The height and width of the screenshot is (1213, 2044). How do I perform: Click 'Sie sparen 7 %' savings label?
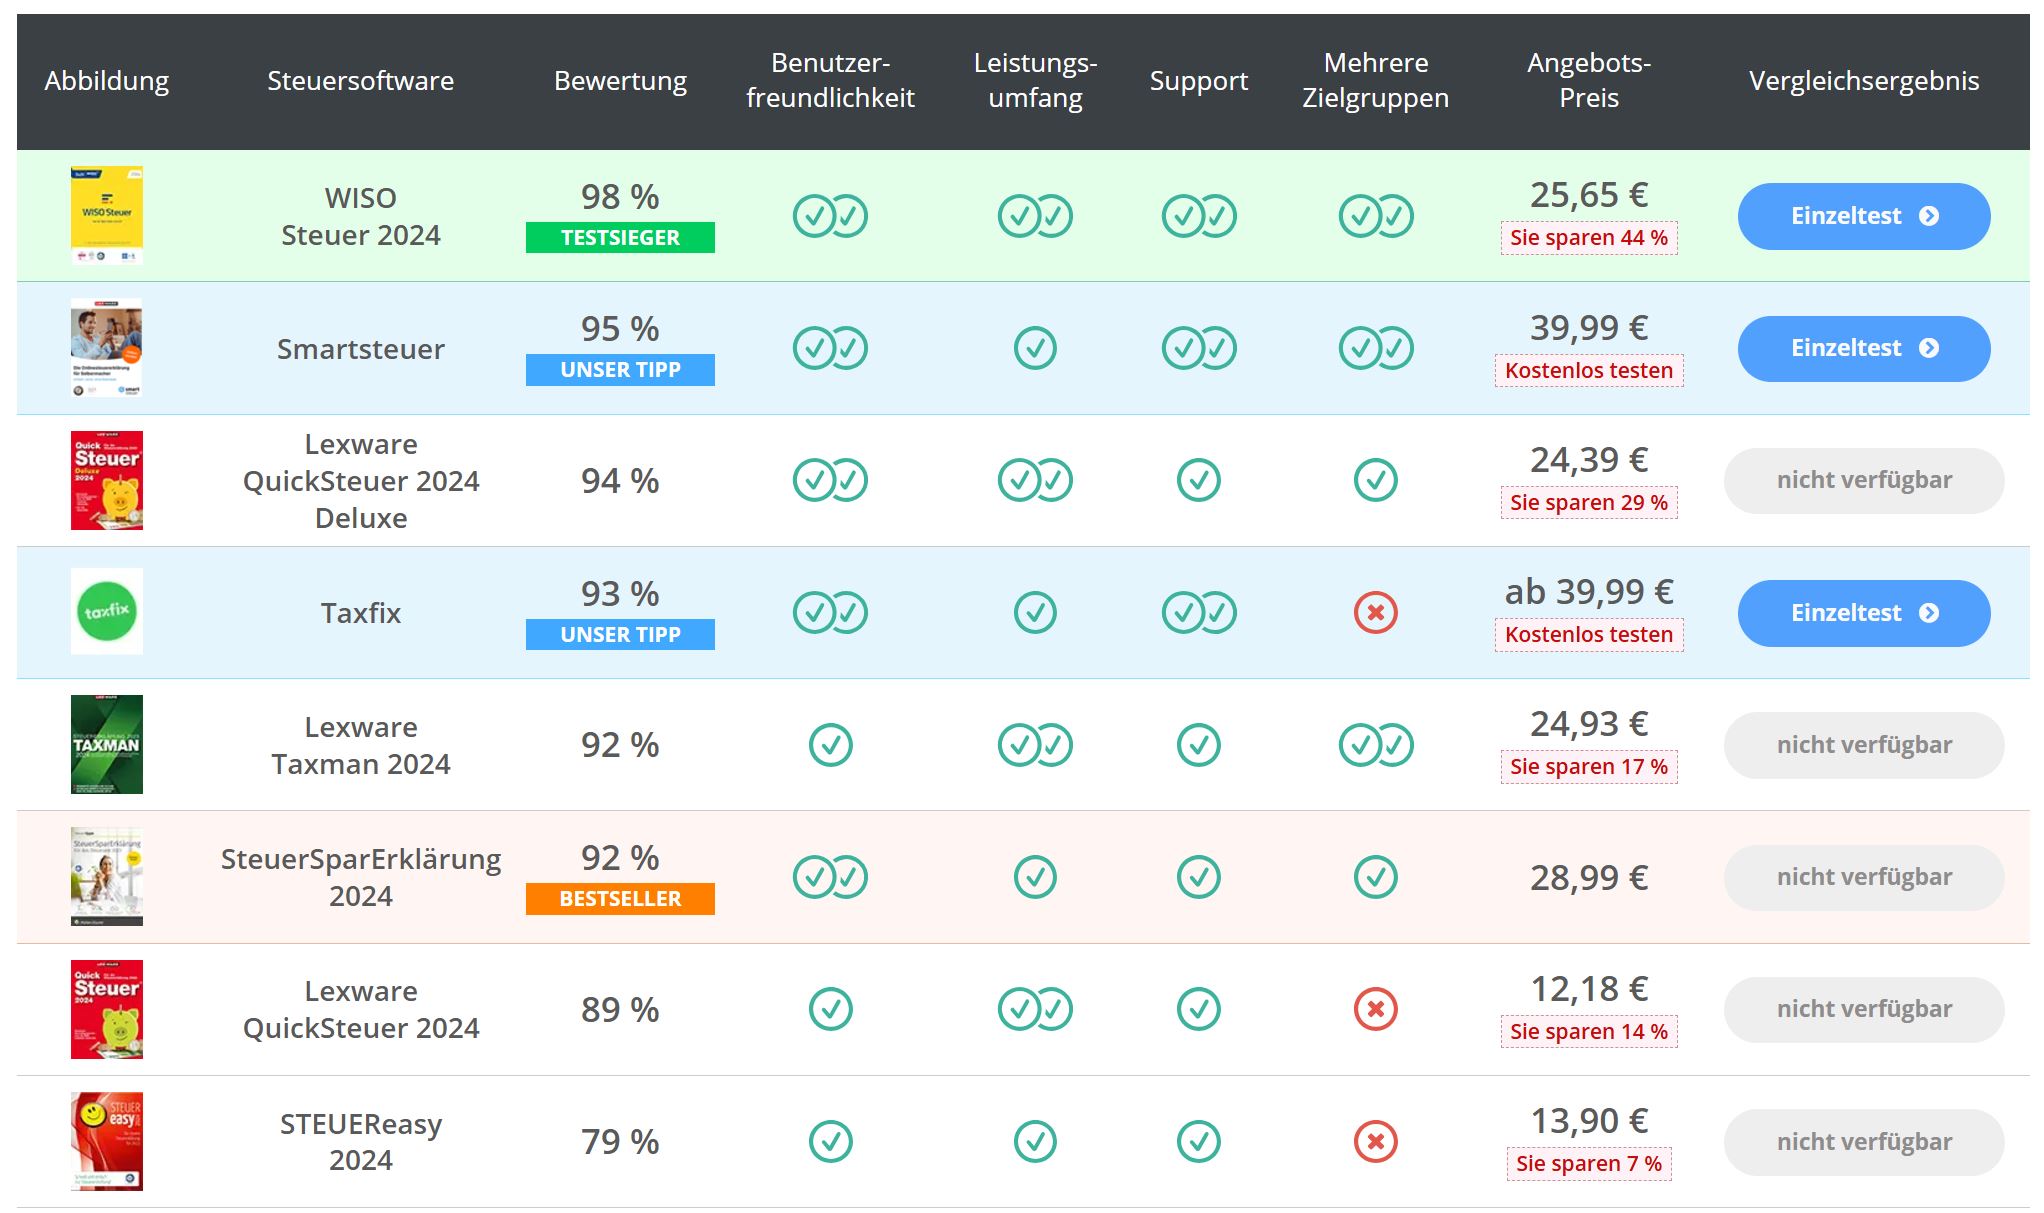pyautogui.click(x=1589, y=1163)
